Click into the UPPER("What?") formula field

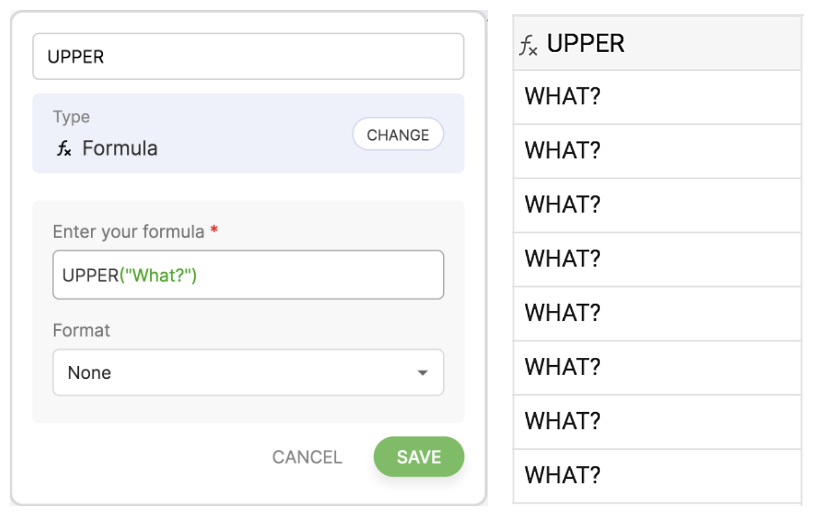tap(247, 275)
